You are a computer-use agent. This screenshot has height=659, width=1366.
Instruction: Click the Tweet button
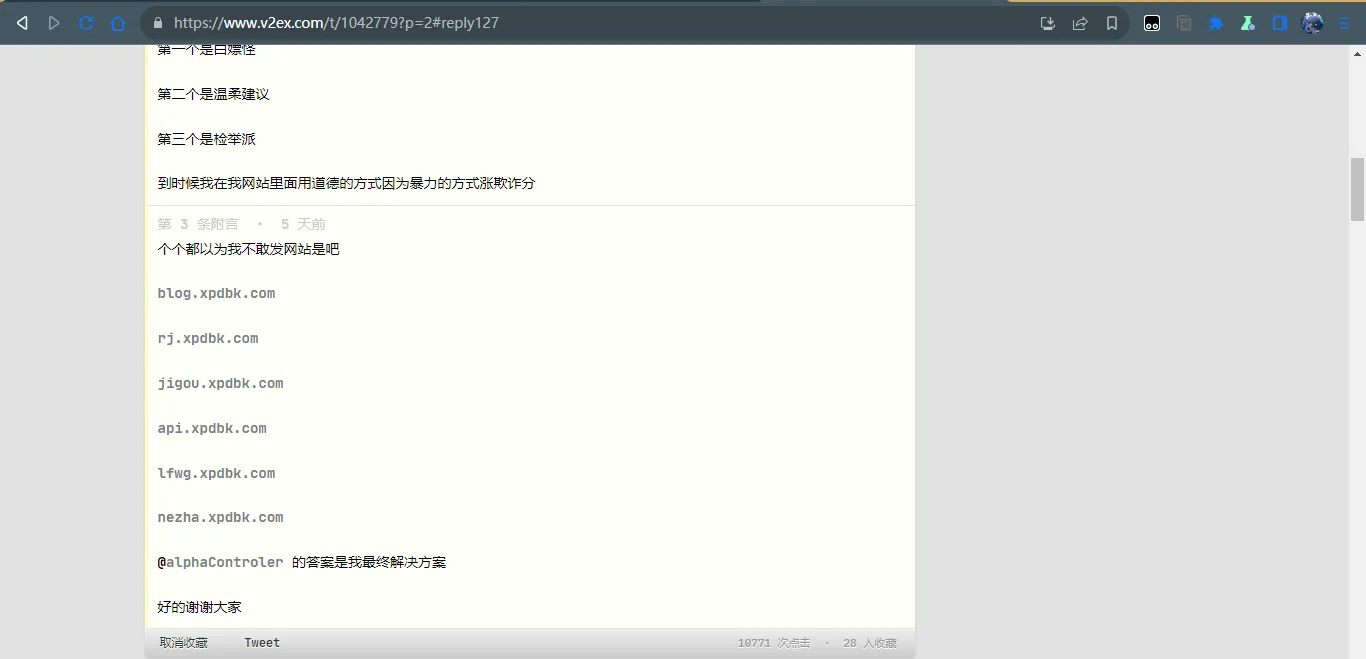coord(261,642)
